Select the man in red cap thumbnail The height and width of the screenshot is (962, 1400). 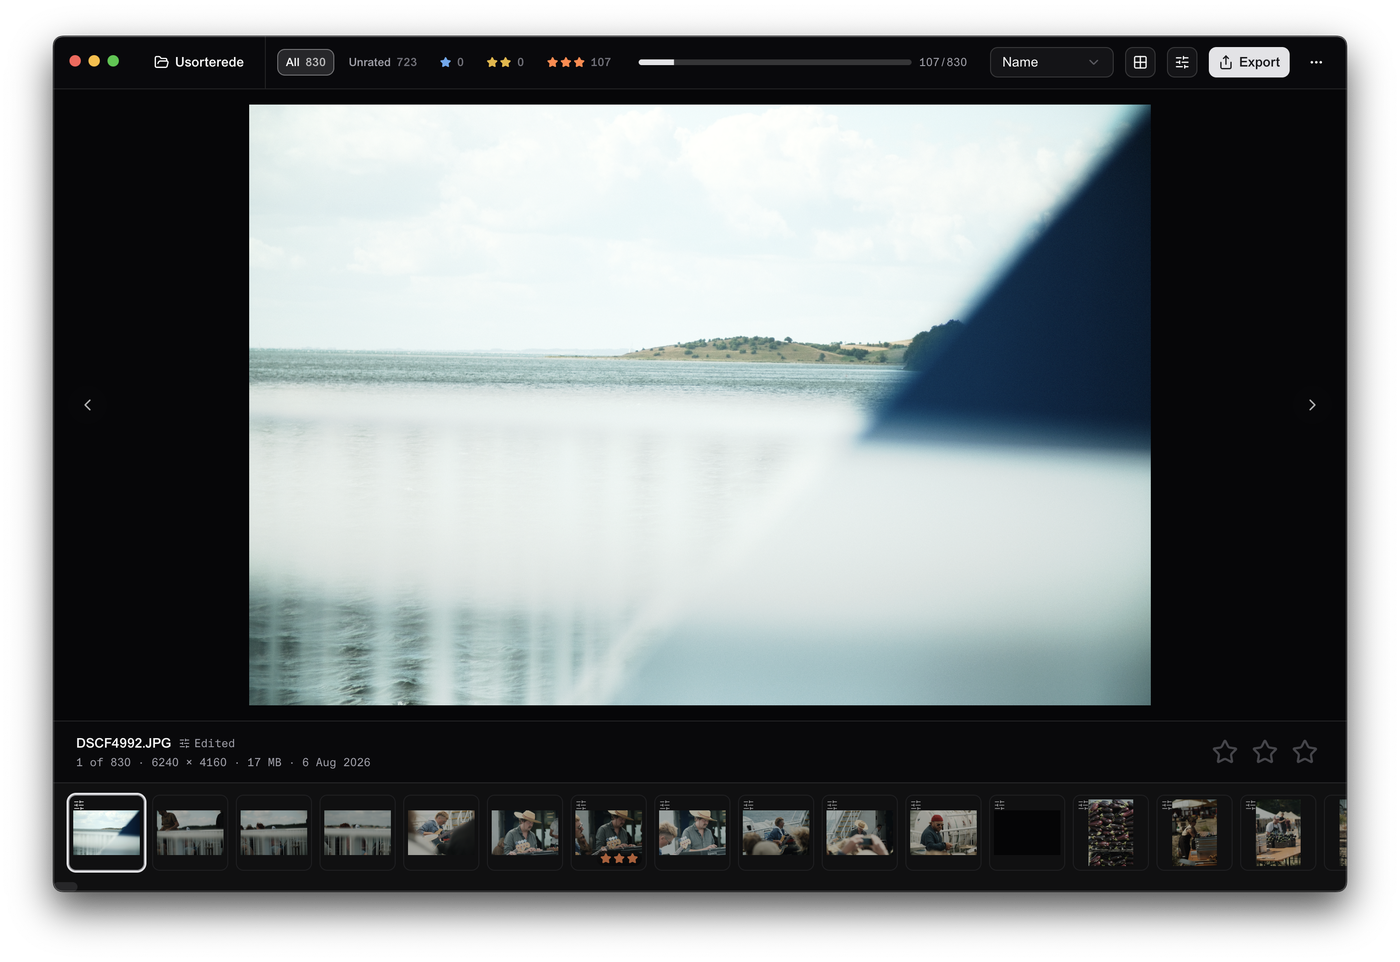click(x=943, y=833)
